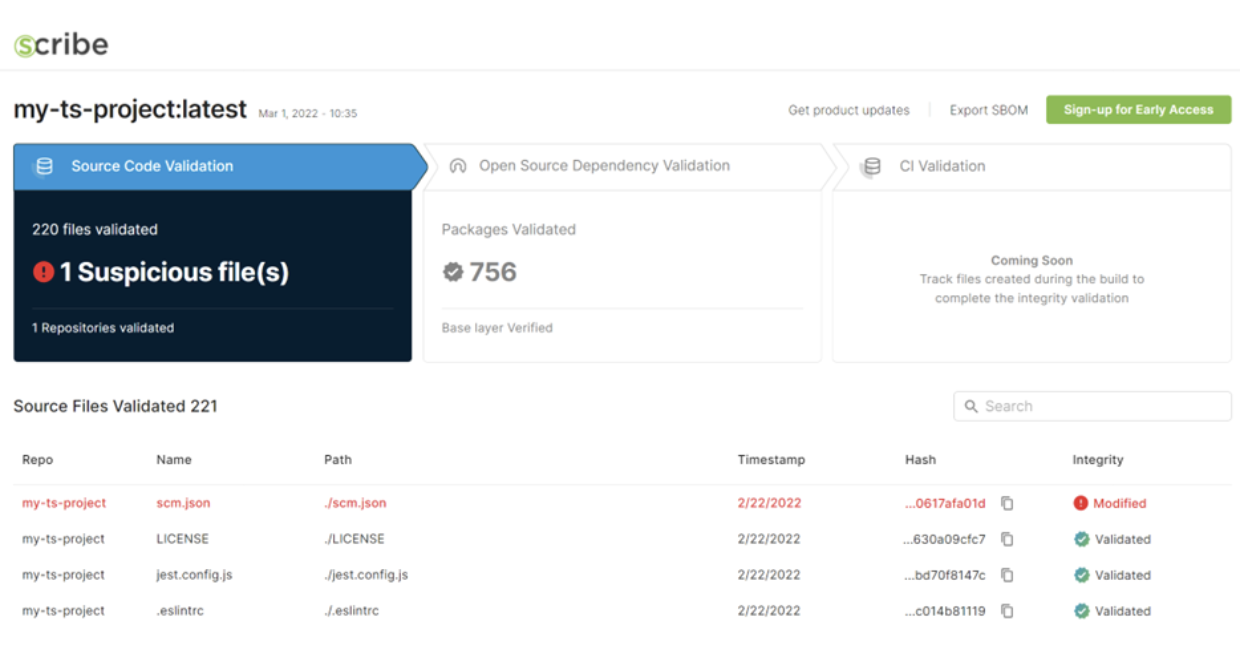Click the red Suspicious file alert icon
1246x652 pixels.
point(43,272)
